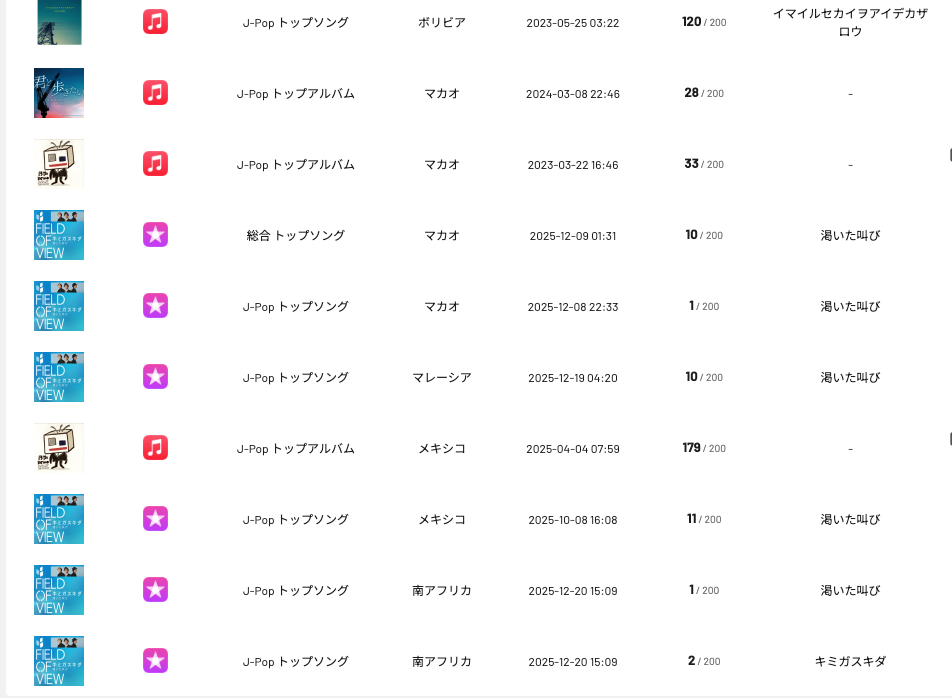Open FIELD OF VIEW cover in マレーシア row
This screenshot has width=952, height=698.
pyautogui.click(x=59, y=377)
